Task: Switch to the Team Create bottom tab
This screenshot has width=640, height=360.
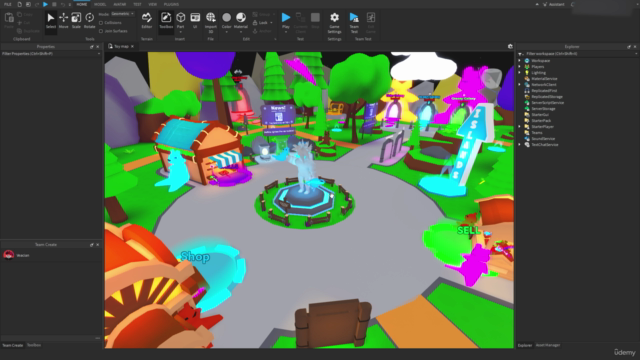Action: pyautogui.click(x=13, y=345)
